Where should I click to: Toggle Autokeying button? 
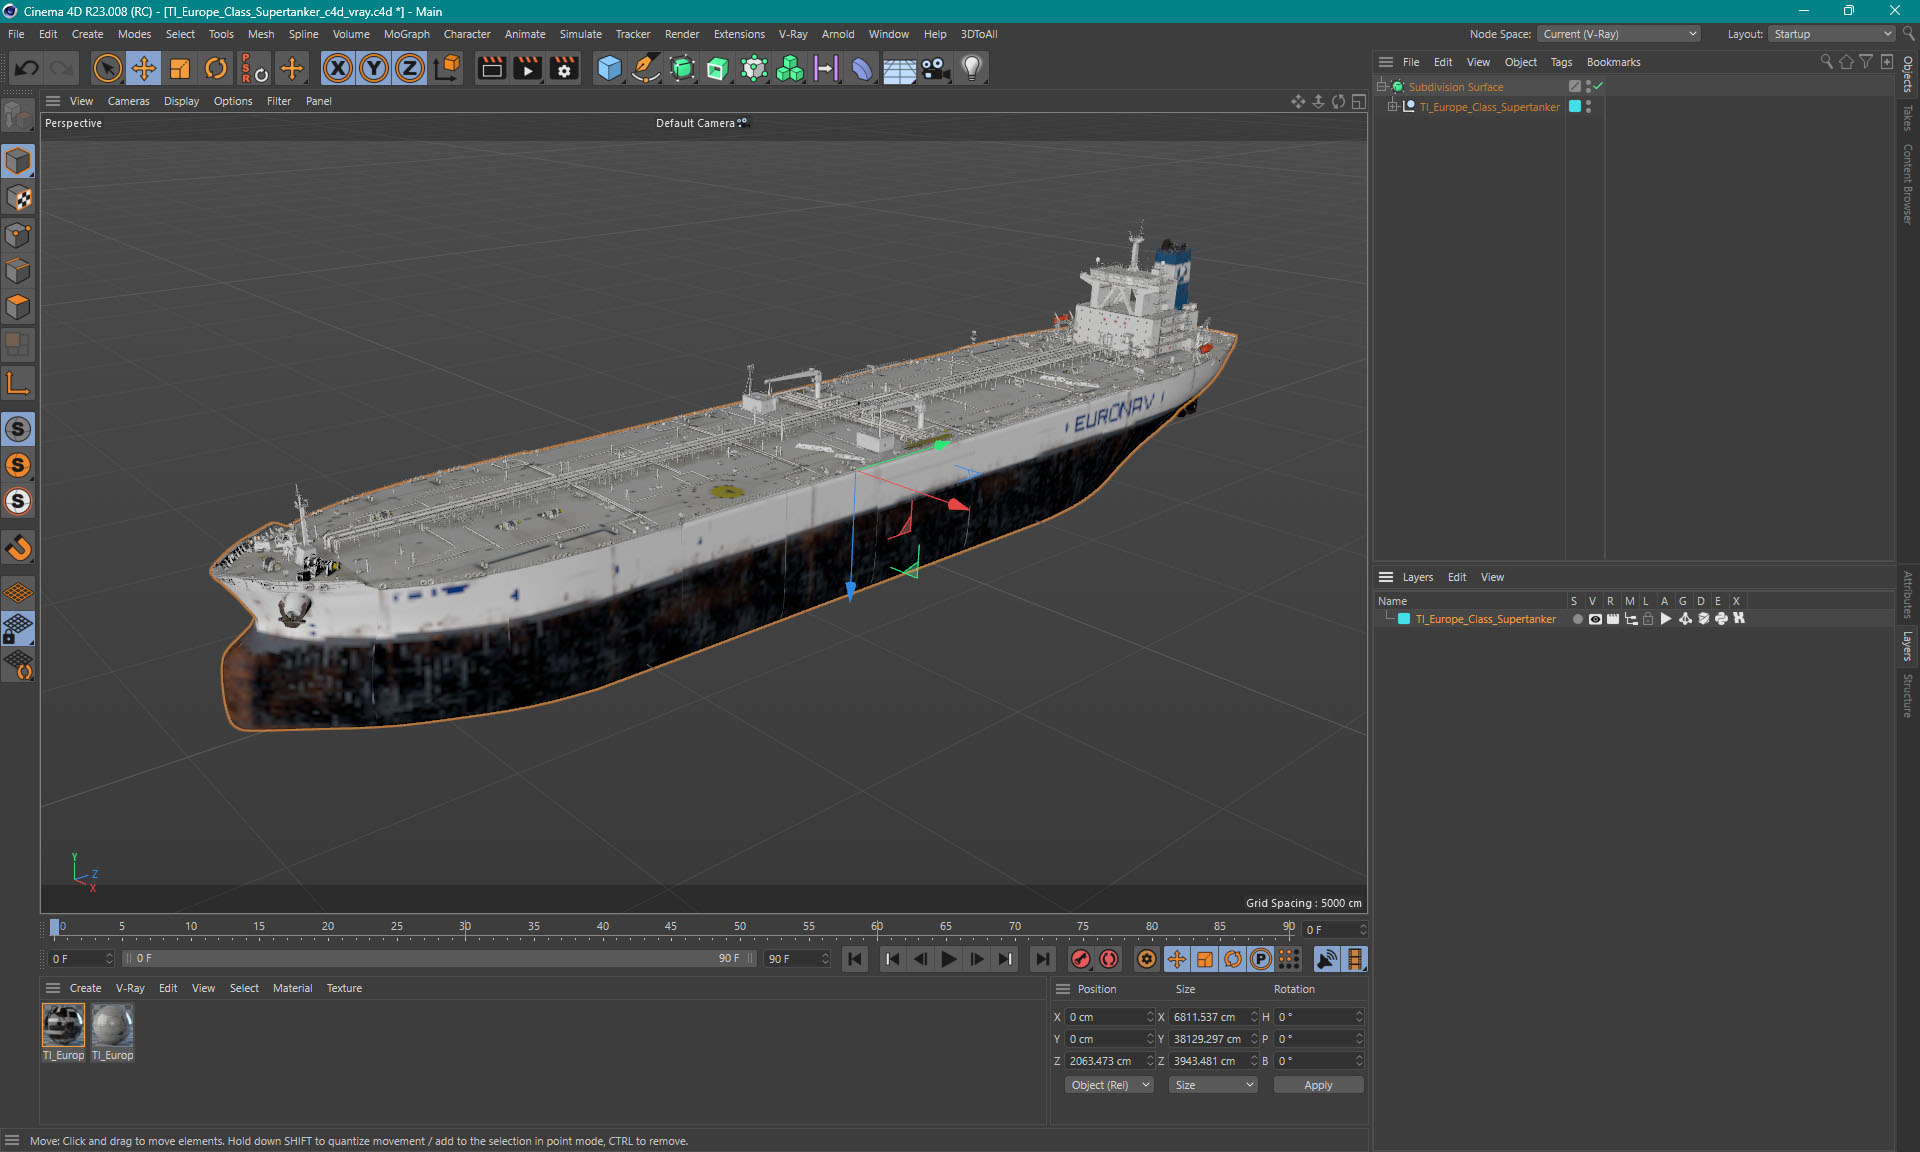point(1110,959)
